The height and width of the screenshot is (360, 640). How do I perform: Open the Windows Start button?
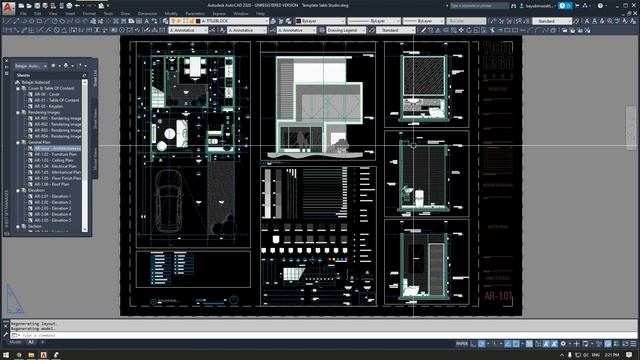(6, 355)
